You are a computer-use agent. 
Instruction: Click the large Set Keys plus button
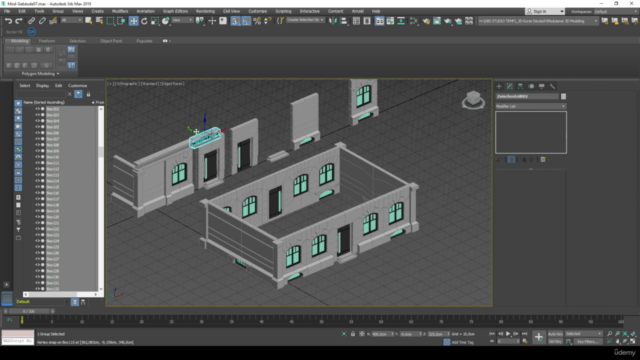[539, 337]
